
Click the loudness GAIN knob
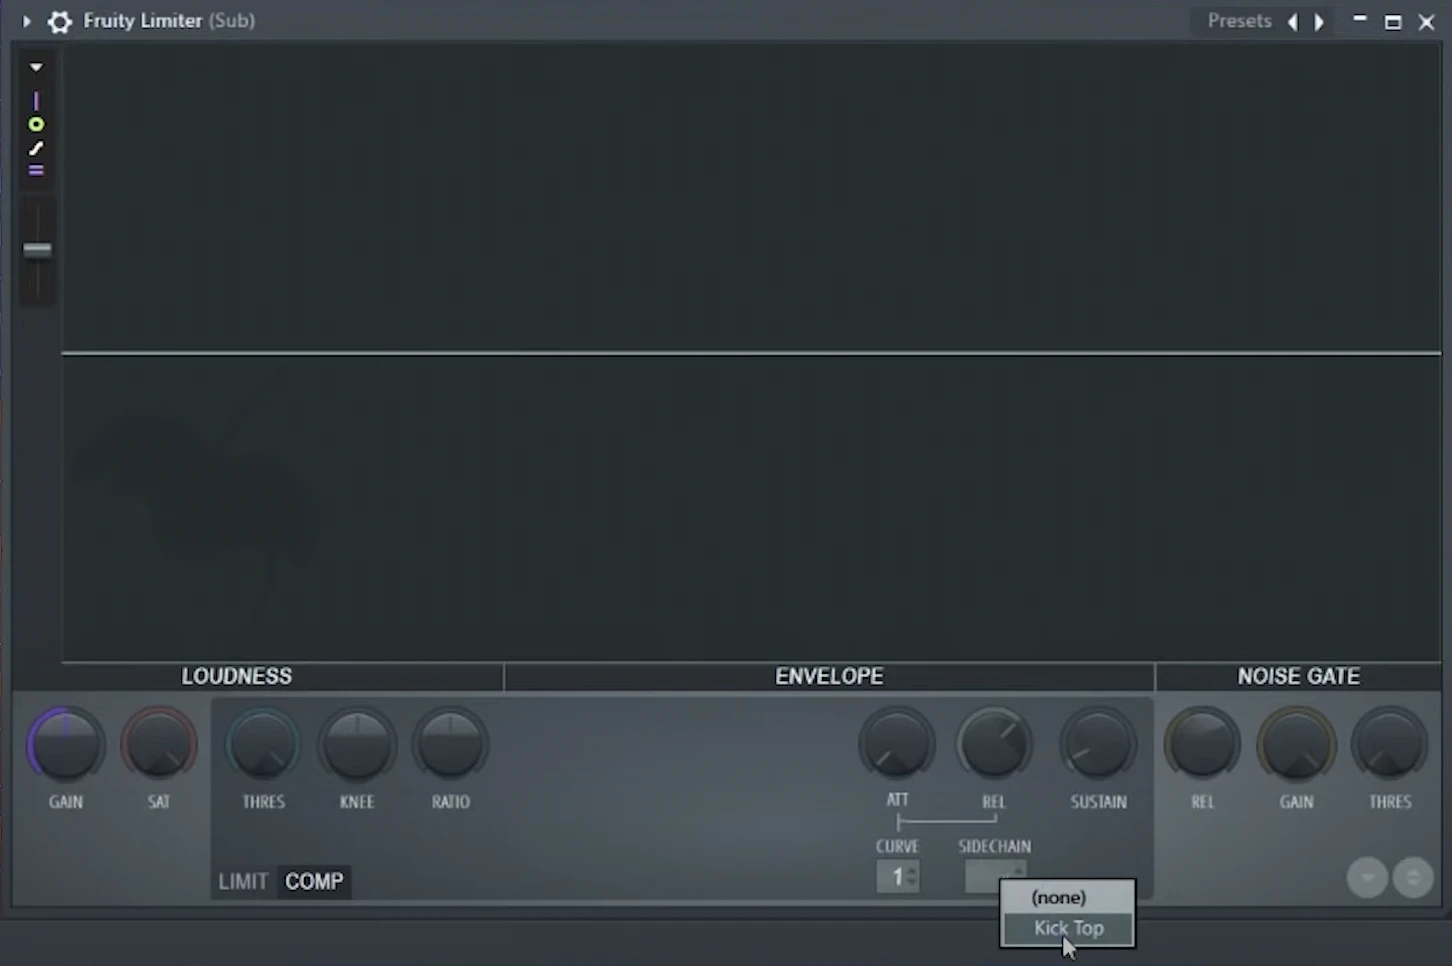(66, 745)
